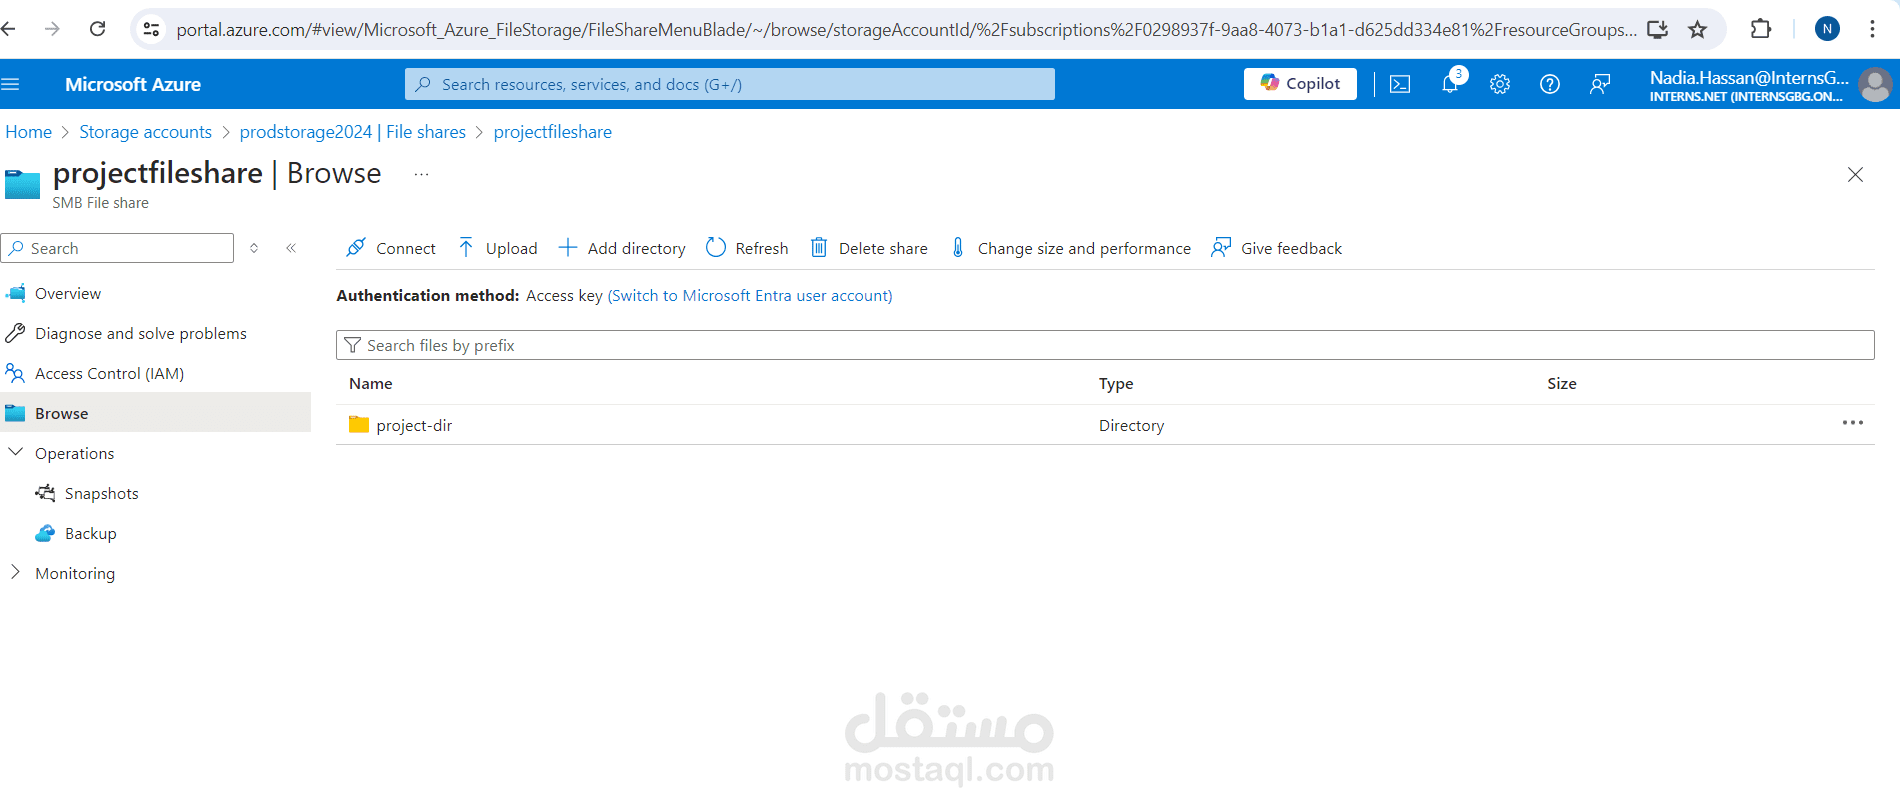Bookmark this page with the star icon
This screenshot has height=804, width=1900.
pos(1697,29)
